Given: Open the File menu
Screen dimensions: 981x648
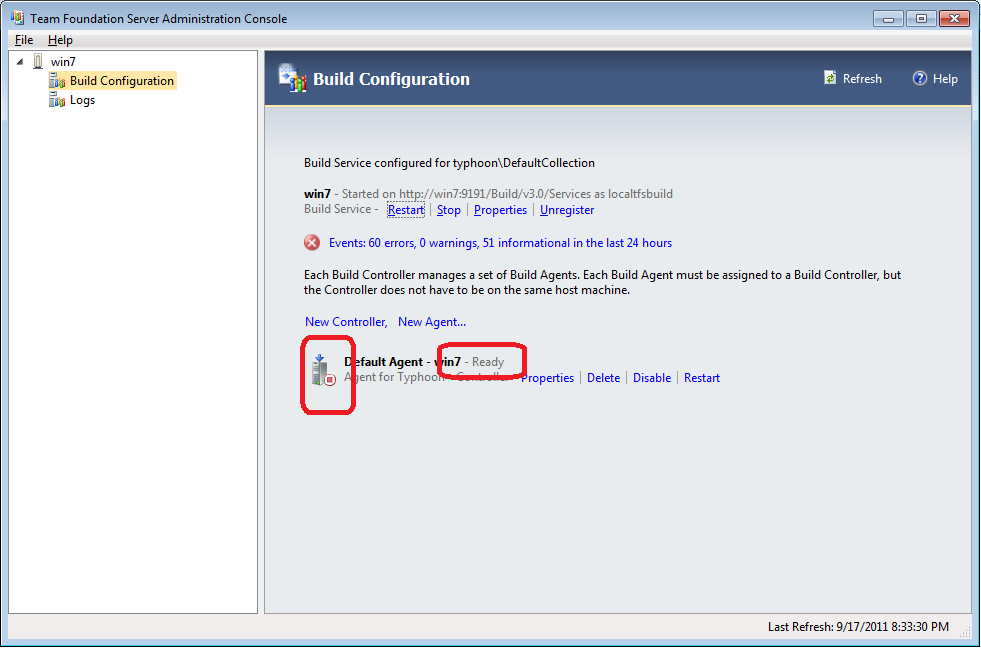Looking at the screenshot, I should tap(24, 40).
